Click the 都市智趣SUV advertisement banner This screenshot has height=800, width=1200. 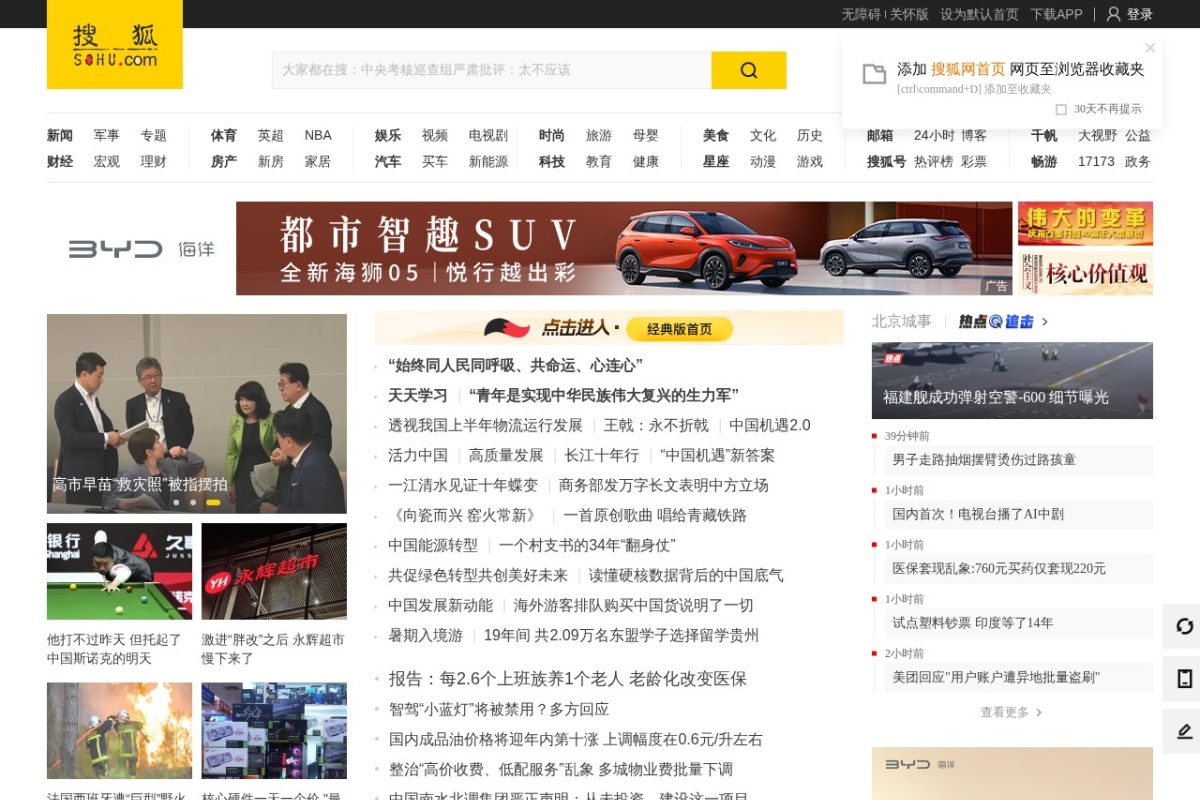[624, 249]
